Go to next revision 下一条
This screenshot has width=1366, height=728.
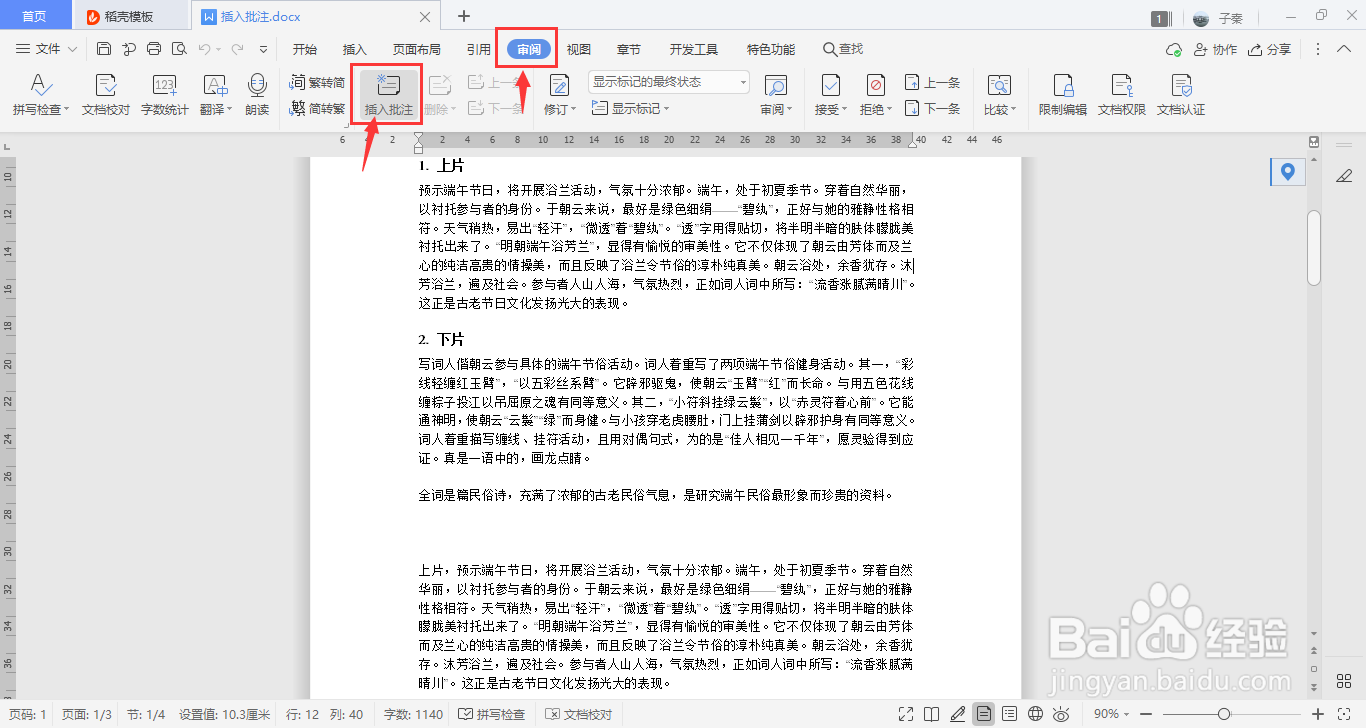pos(932,108)
